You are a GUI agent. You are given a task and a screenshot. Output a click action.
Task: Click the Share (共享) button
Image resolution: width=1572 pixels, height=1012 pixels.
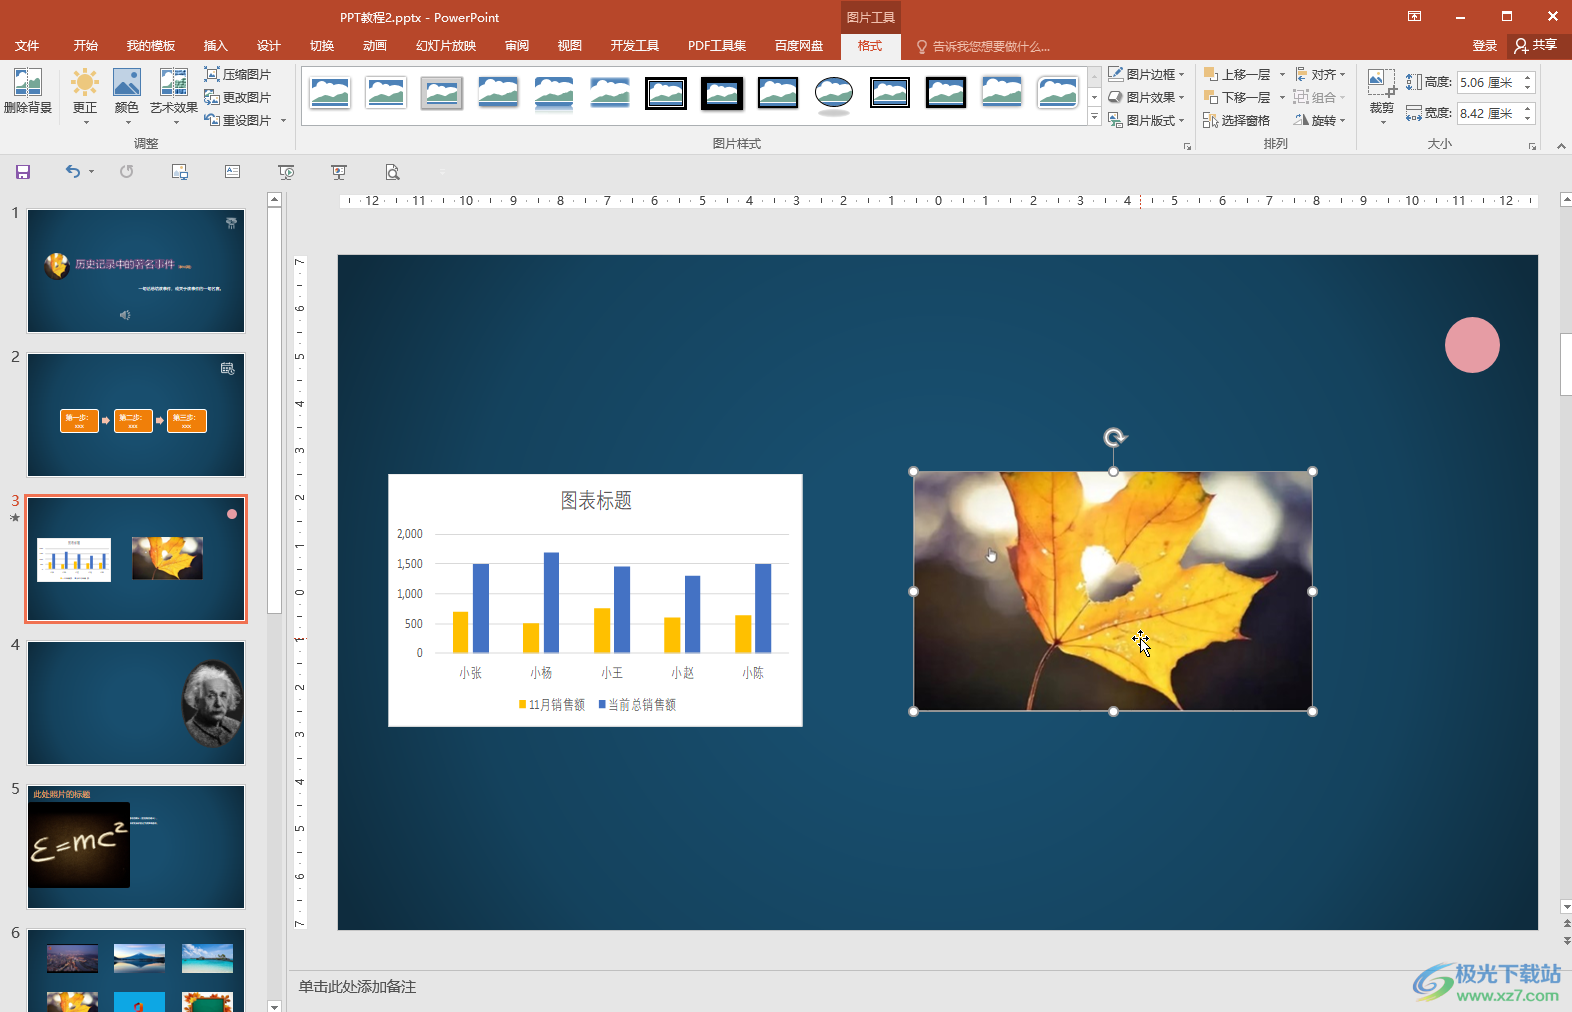pyautogui.click(x=1538, y=46)
